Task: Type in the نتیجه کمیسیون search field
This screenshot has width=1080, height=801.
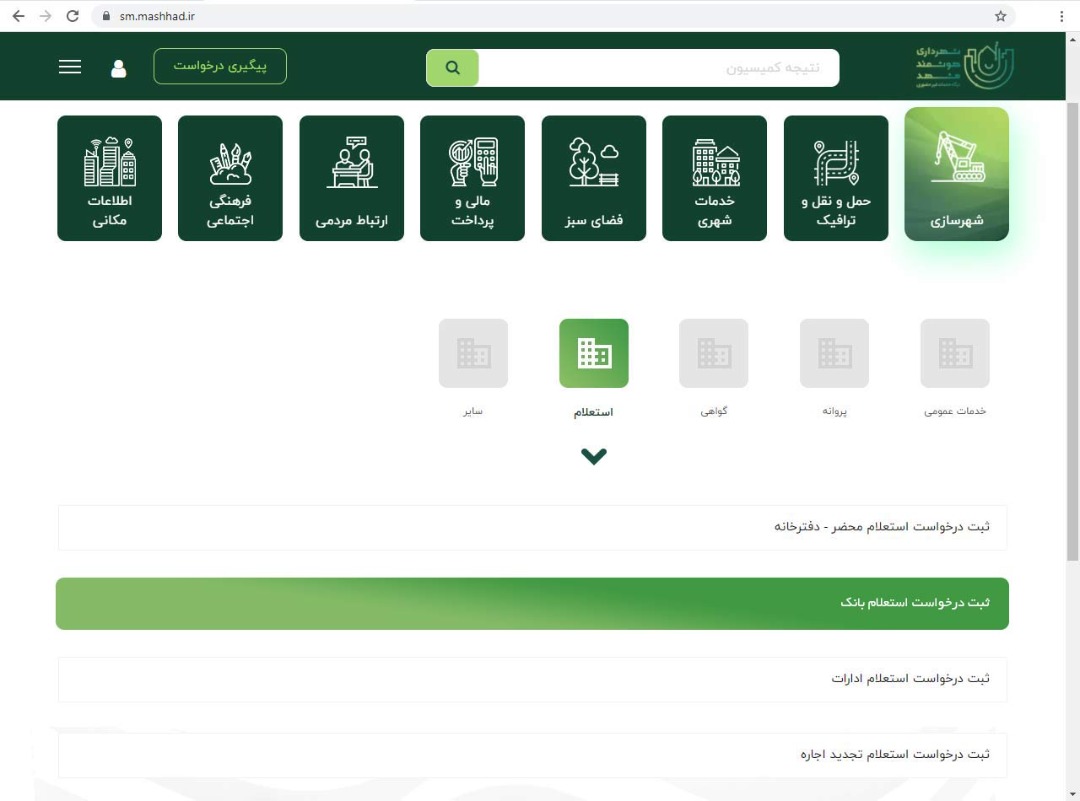Action: click(x=660, y=68)
